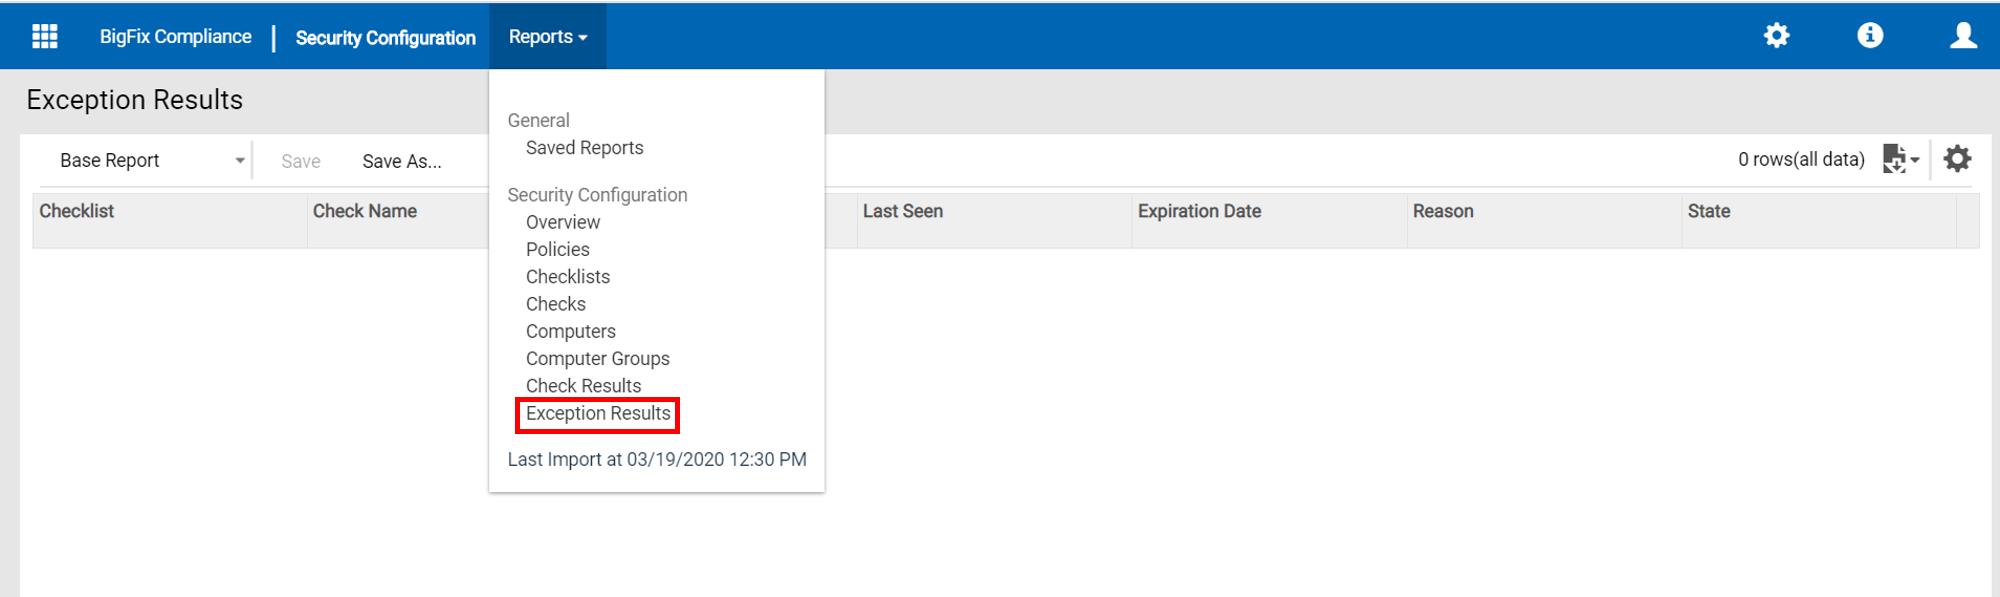The height and width of the screenshot is (597, 2000).
Task: Open the user account icon
Action: [1963, 36]
